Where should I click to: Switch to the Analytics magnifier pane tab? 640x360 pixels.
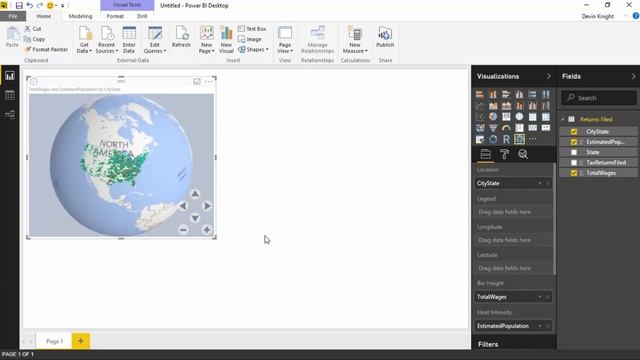tap(523, 154)
